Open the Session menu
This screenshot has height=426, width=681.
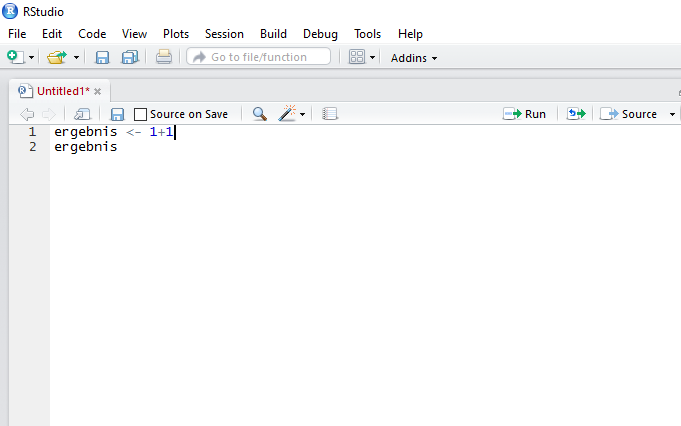click(x=224, y=34)
